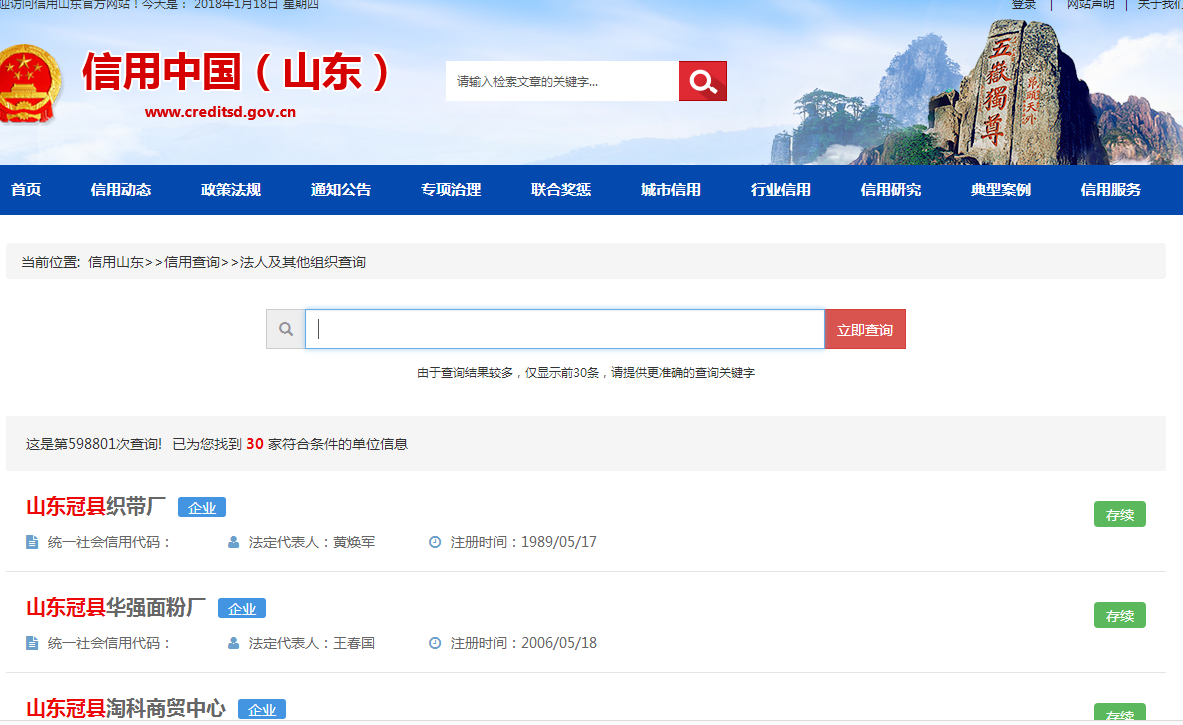This screenshot has height=725, width=1183.
Task: Click 信用山东 in breadcrumb
Action: click(x=115, y=262)
